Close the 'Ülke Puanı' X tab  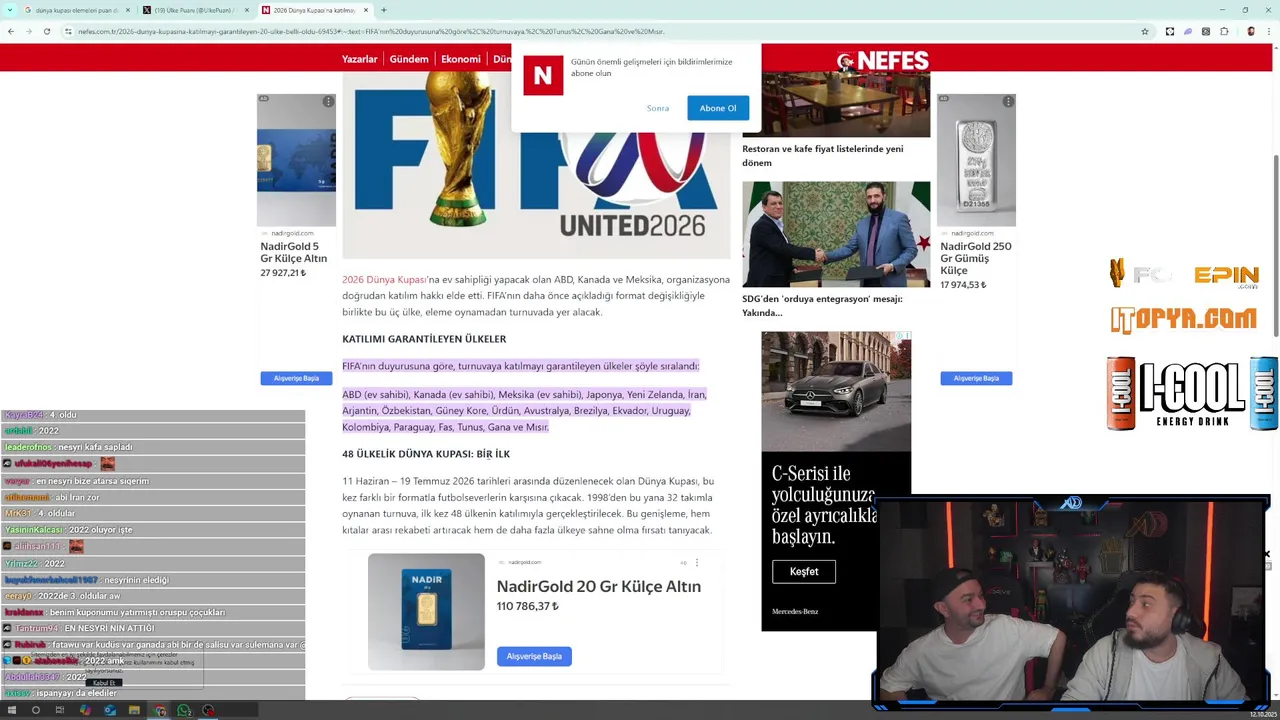click(246, 10)
